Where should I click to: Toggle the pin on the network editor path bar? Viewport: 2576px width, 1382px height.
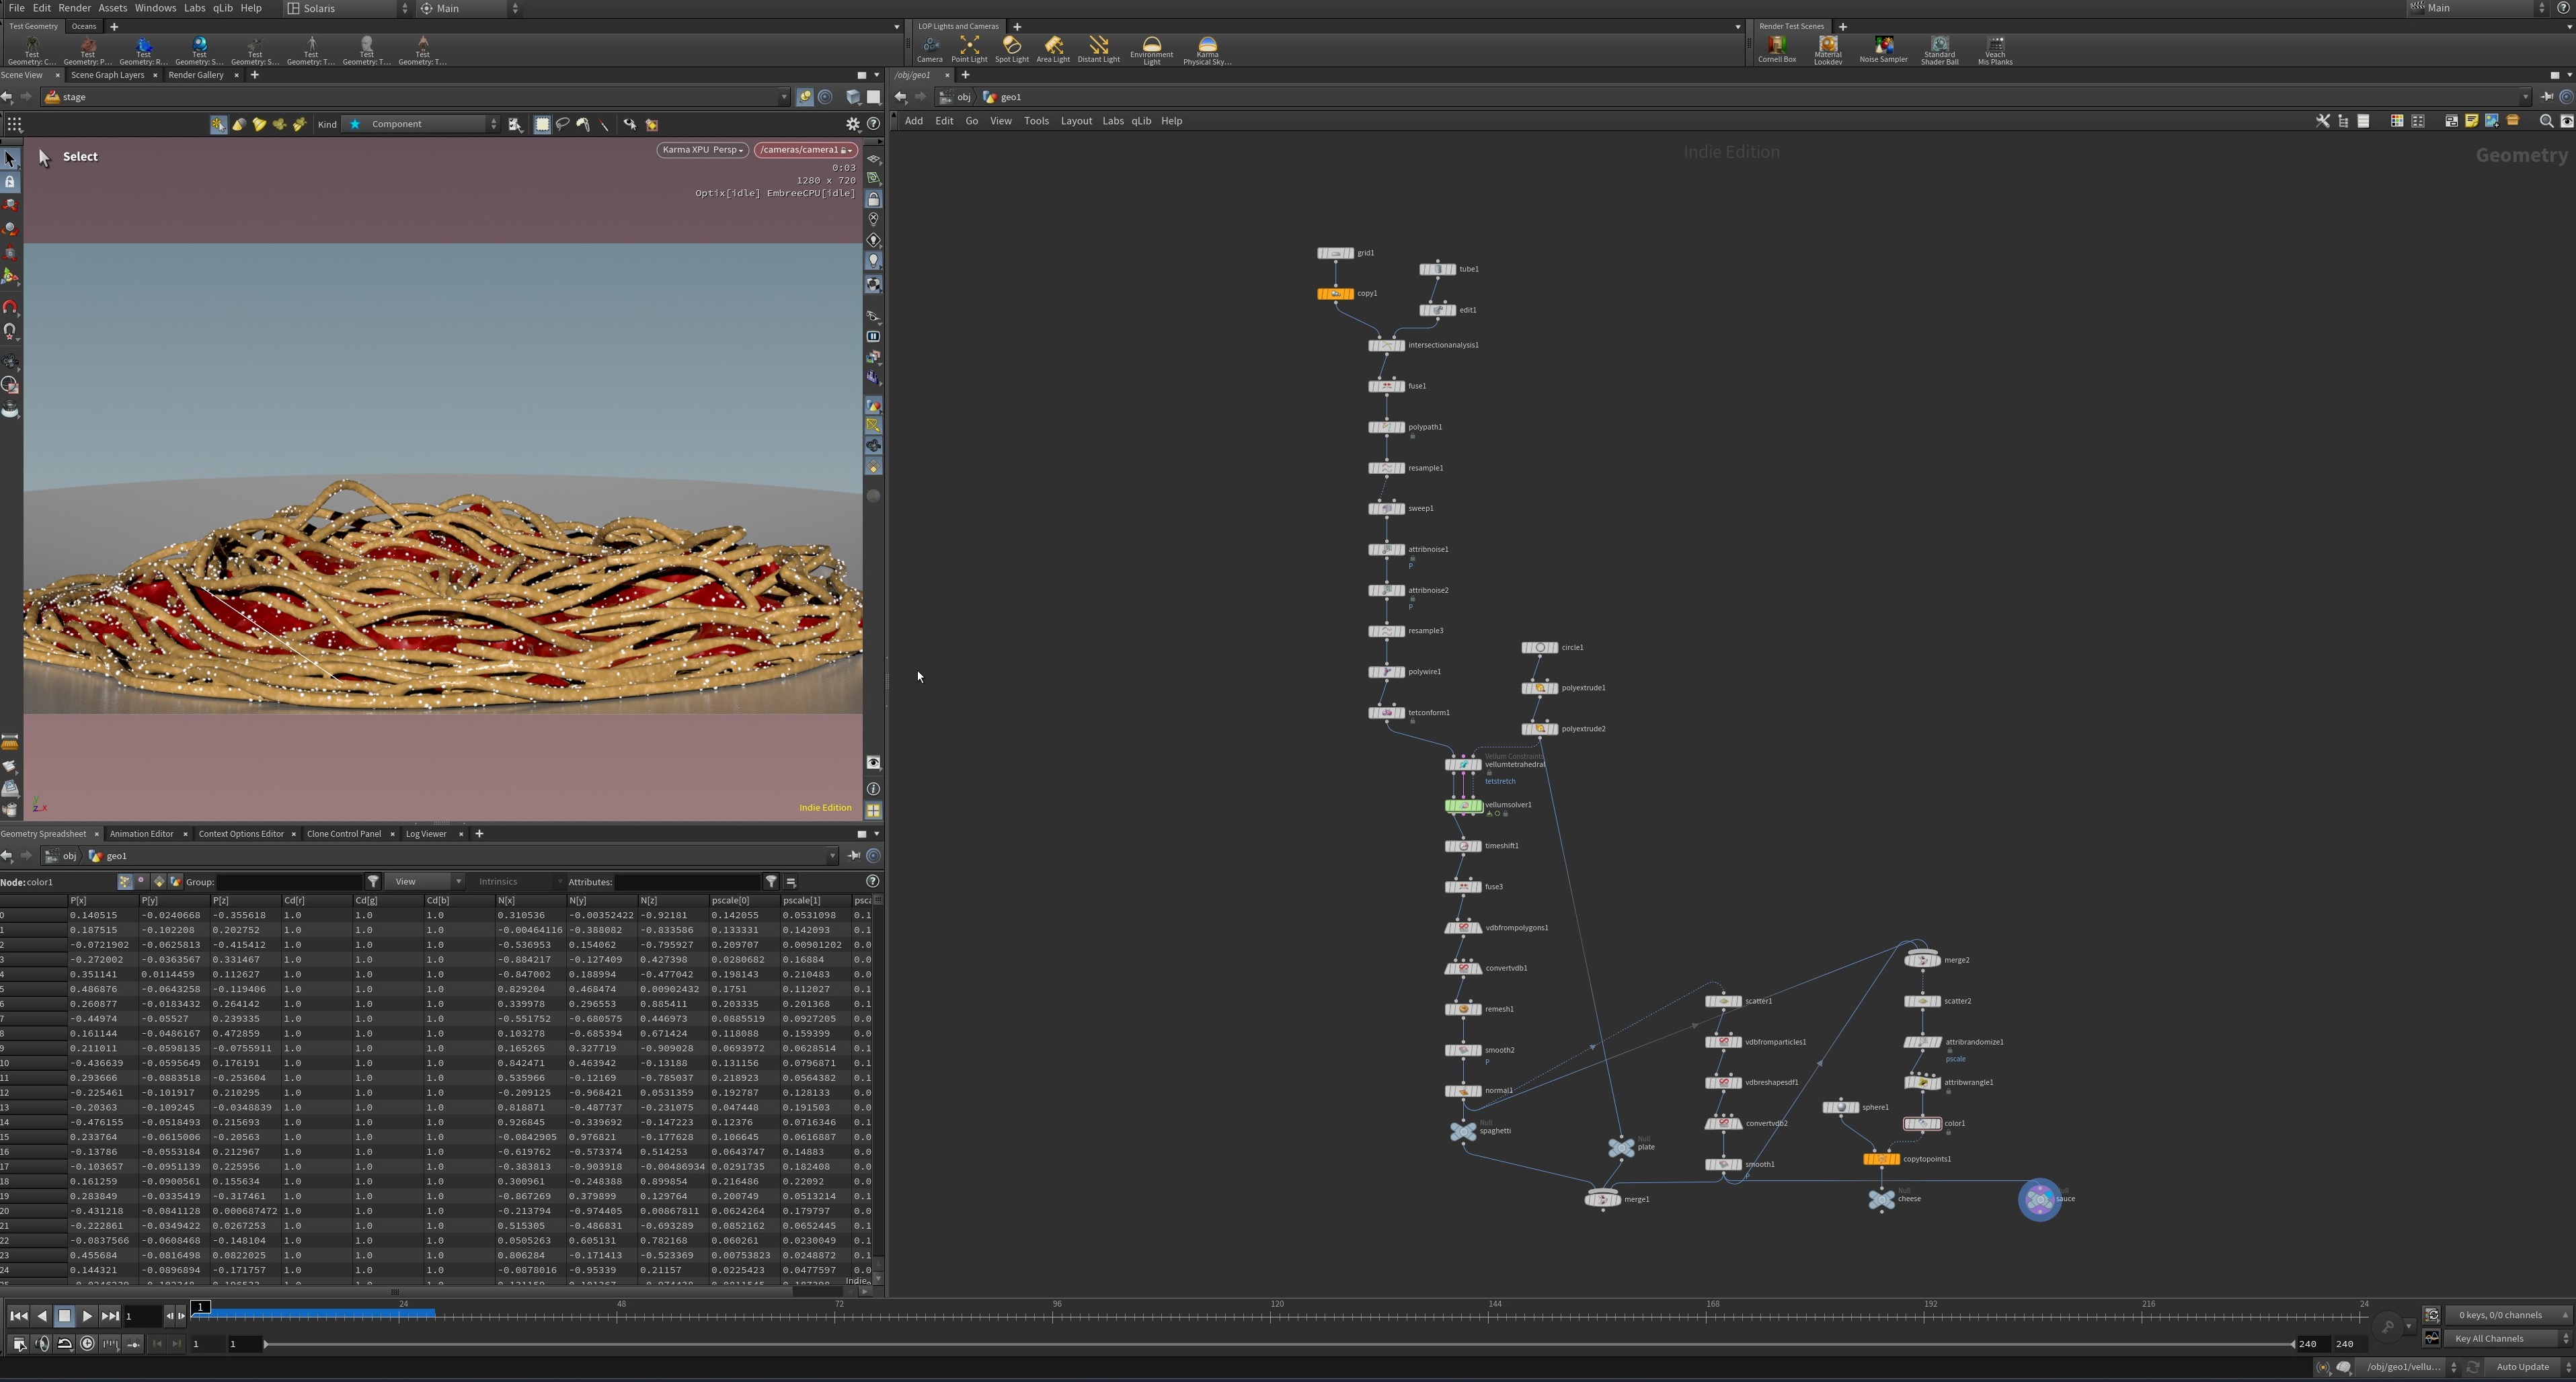point(2547,97)
